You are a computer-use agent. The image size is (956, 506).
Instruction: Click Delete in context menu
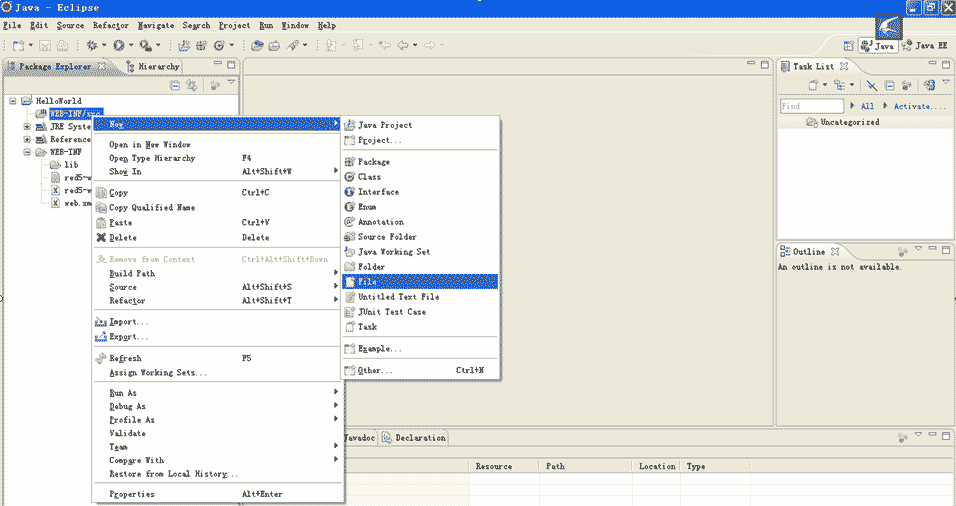coord(217,238)
